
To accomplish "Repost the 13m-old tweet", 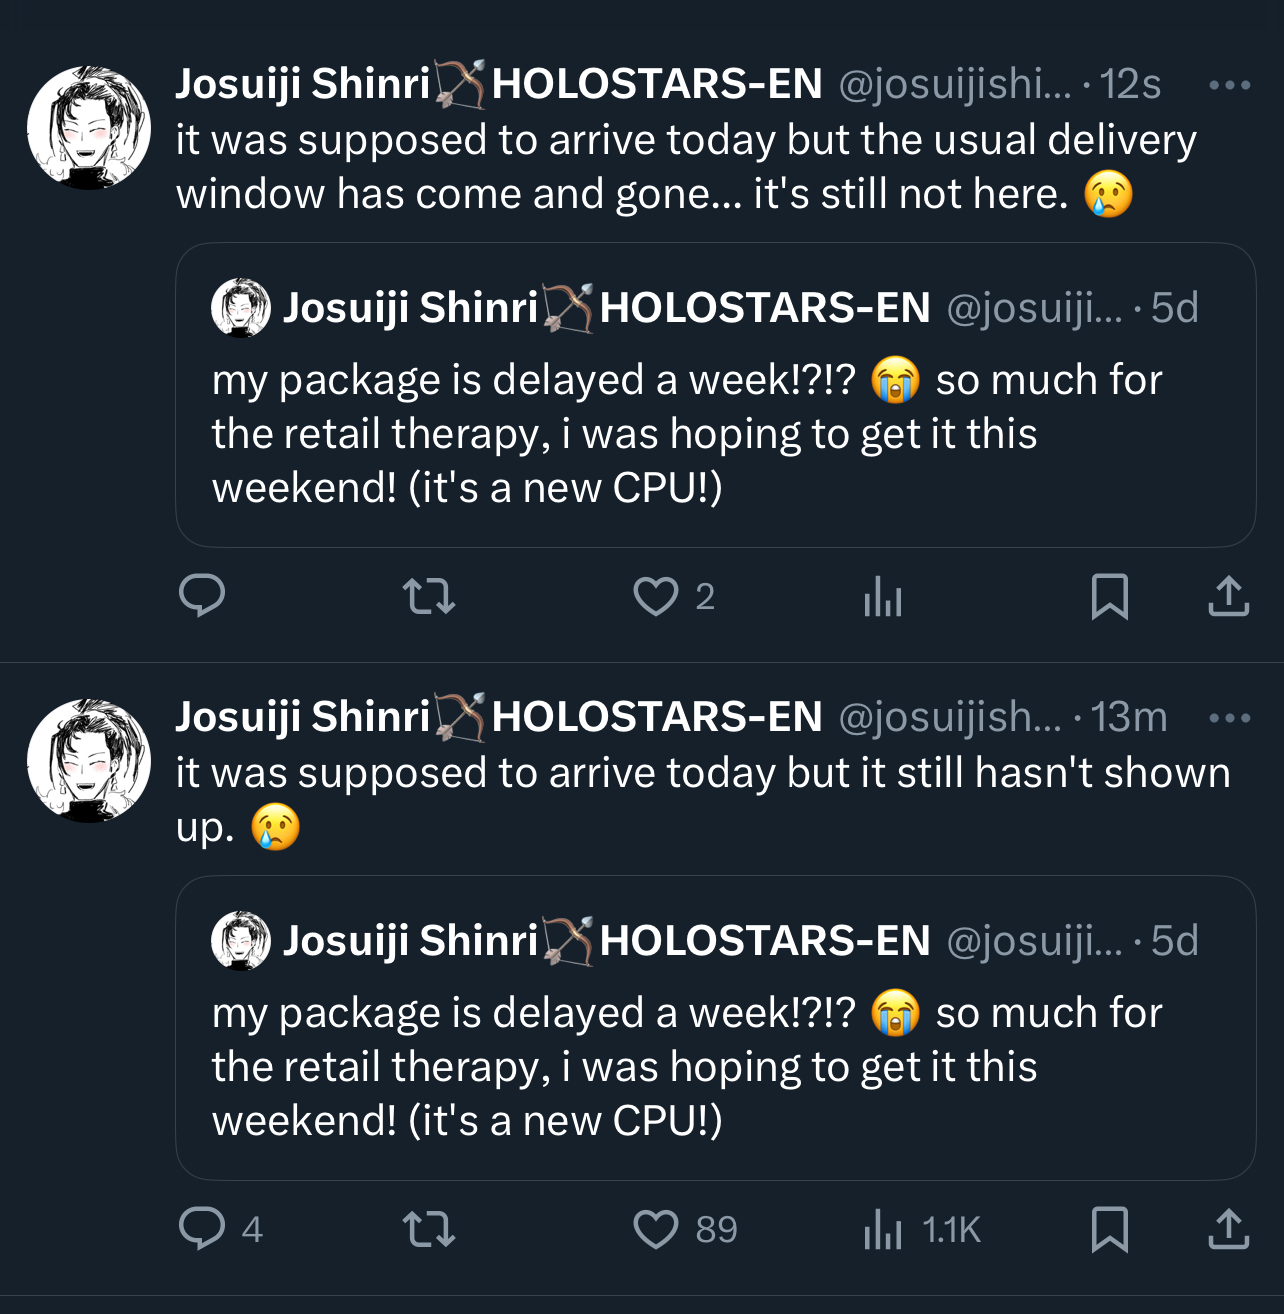I will 428,1230.
